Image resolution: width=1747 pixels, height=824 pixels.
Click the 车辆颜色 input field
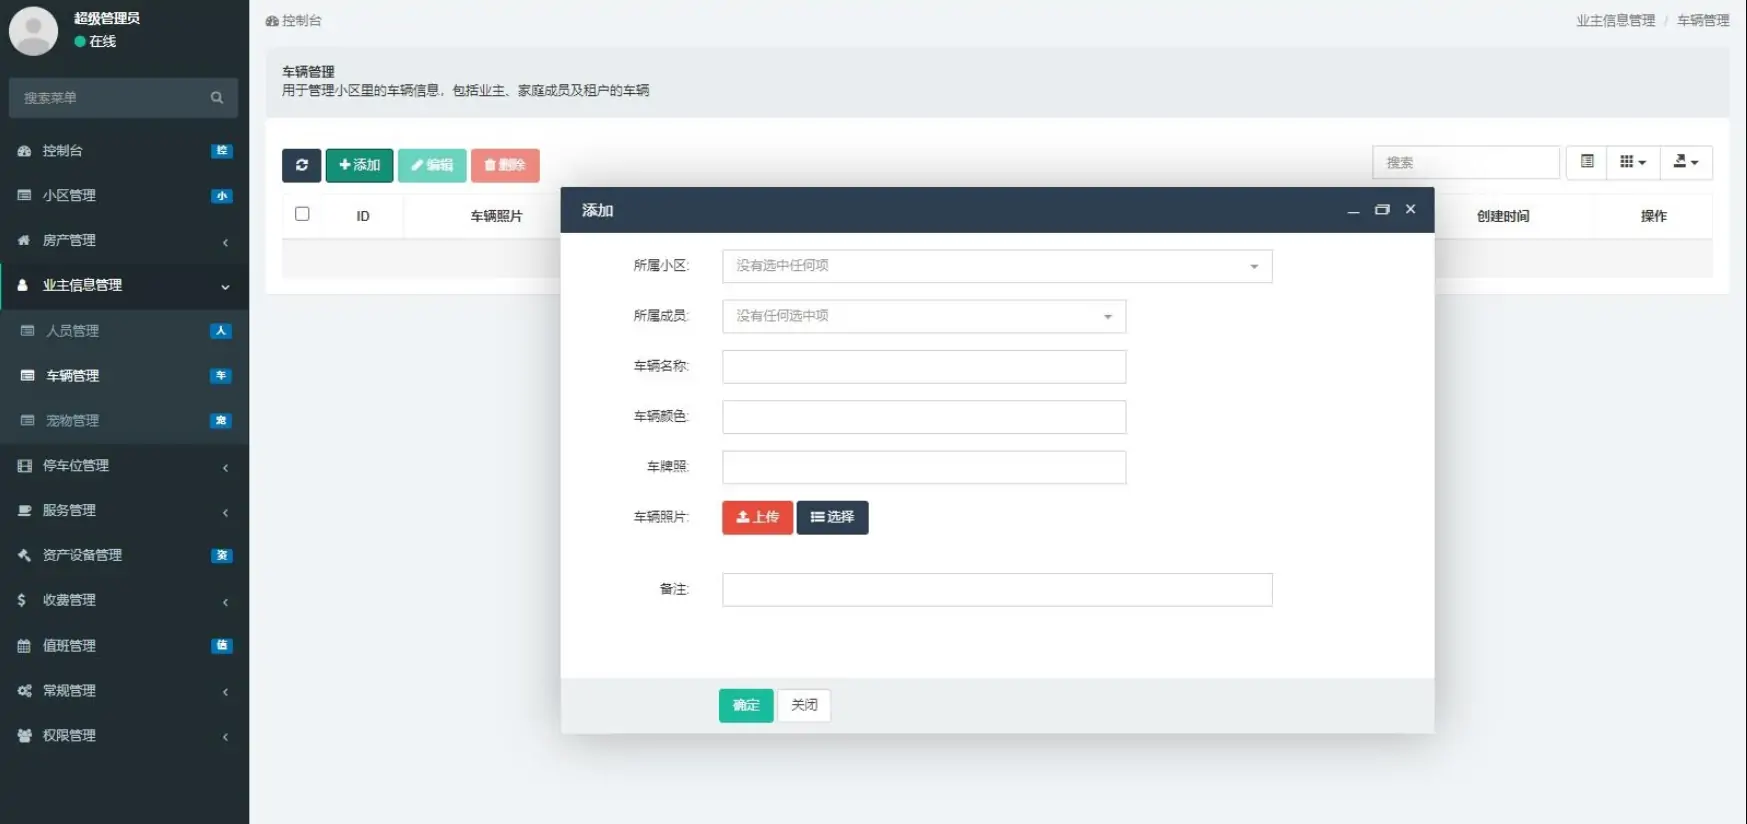(x=924, y=417)
